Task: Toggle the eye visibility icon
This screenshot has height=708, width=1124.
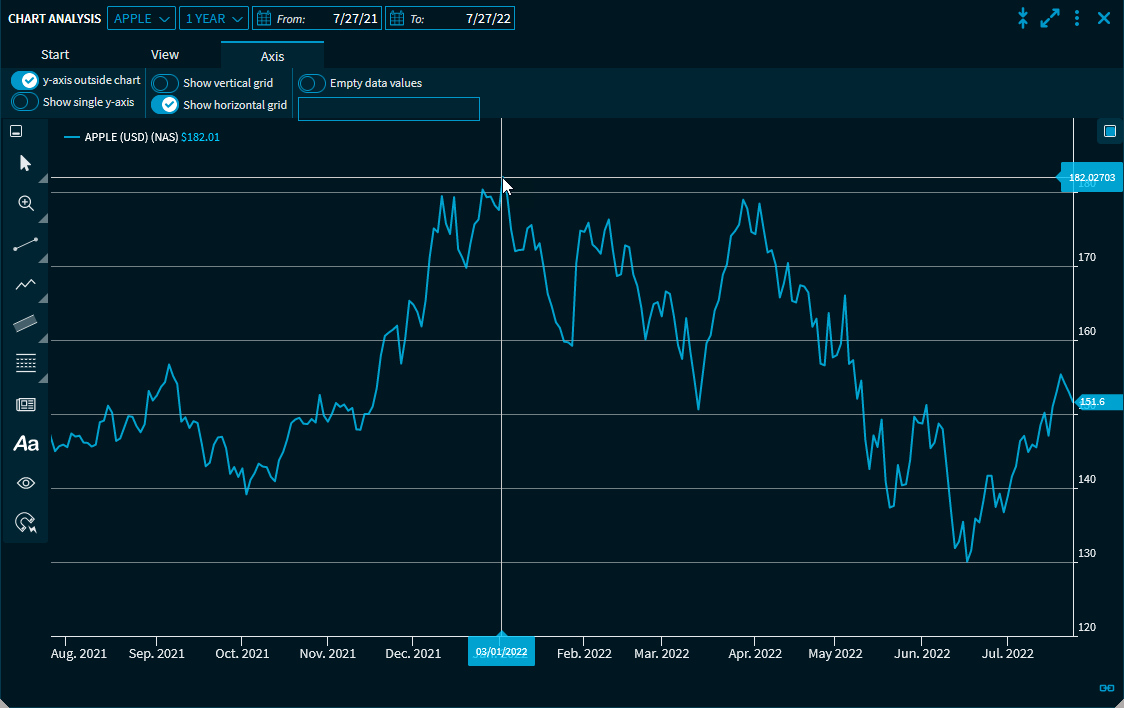Action: click(x=26, y=483)
